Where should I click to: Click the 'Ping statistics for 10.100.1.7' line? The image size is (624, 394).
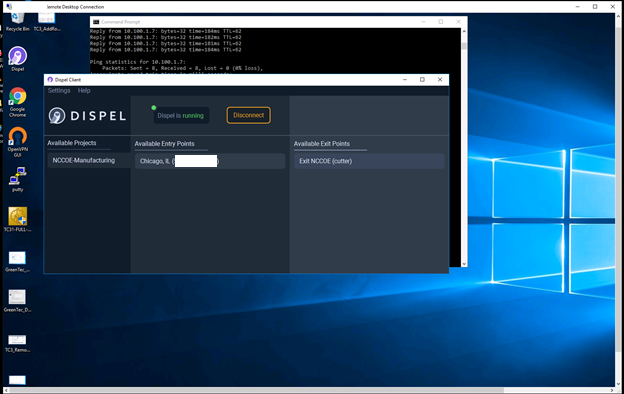click(138, 62)
